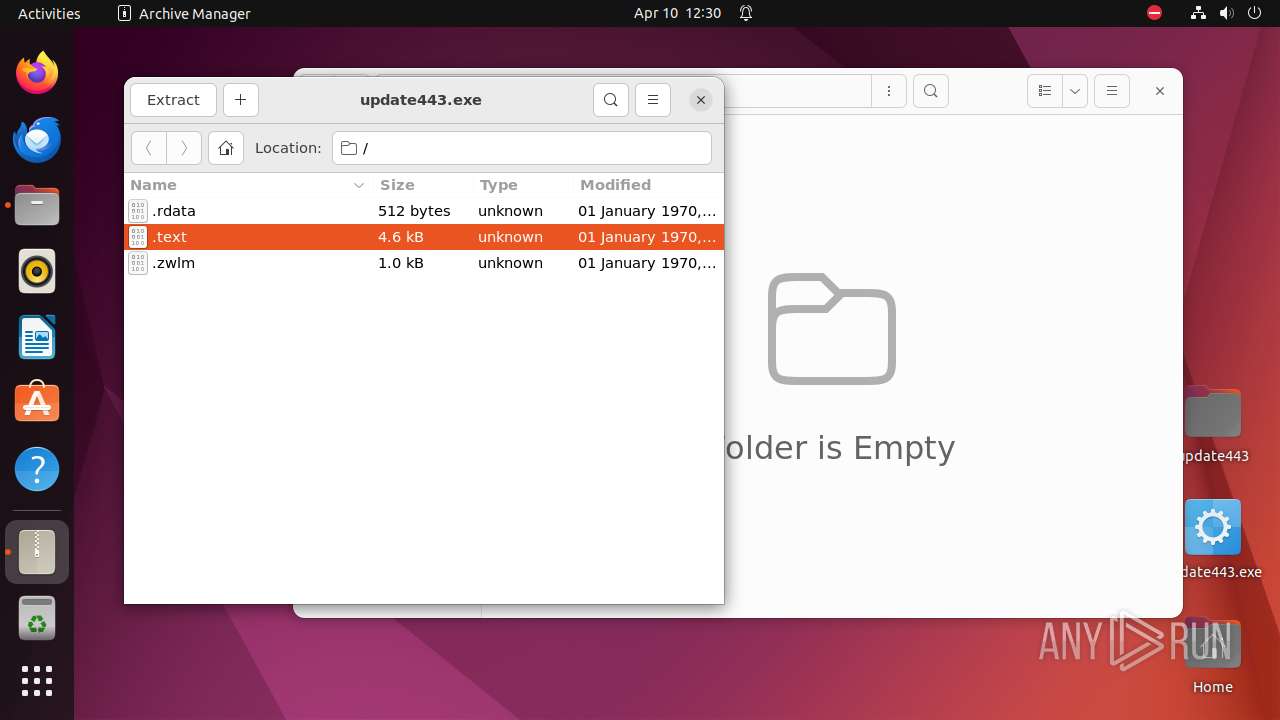Search in the Files window

click(x=931, y=91)
